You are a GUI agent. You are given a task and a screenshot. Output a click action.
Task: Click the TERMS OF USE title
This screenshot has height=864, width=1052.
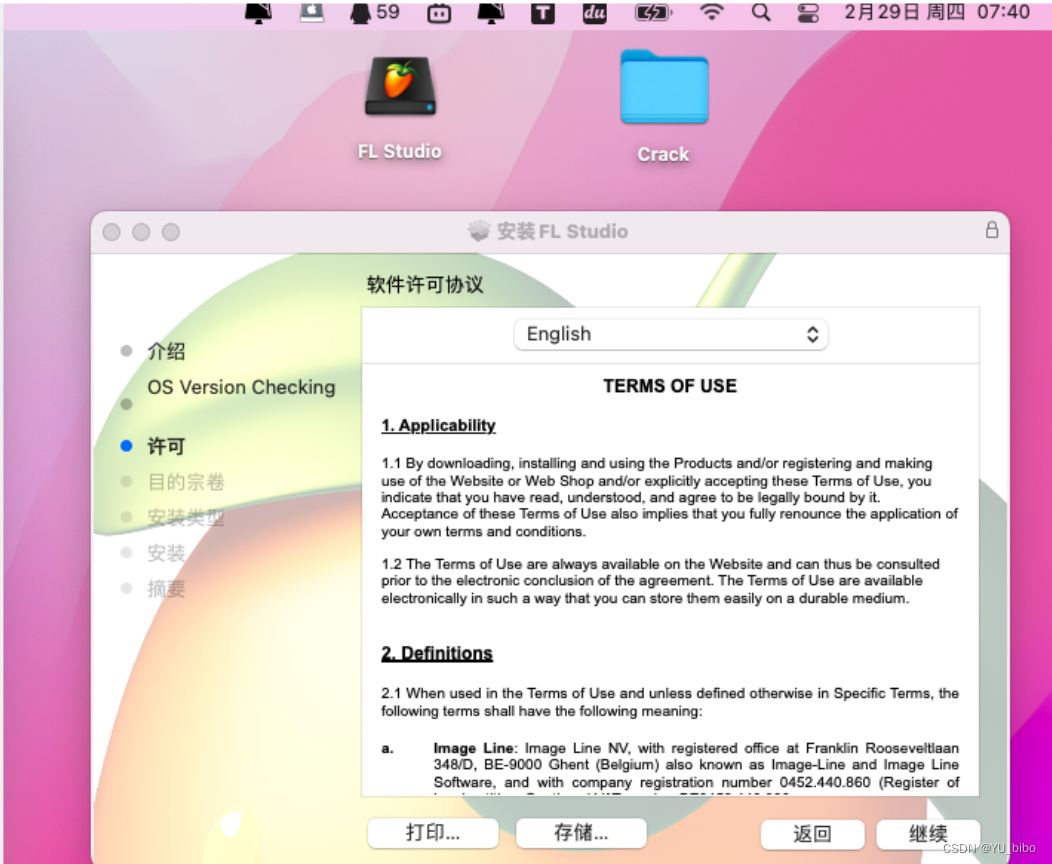point(670,386)
